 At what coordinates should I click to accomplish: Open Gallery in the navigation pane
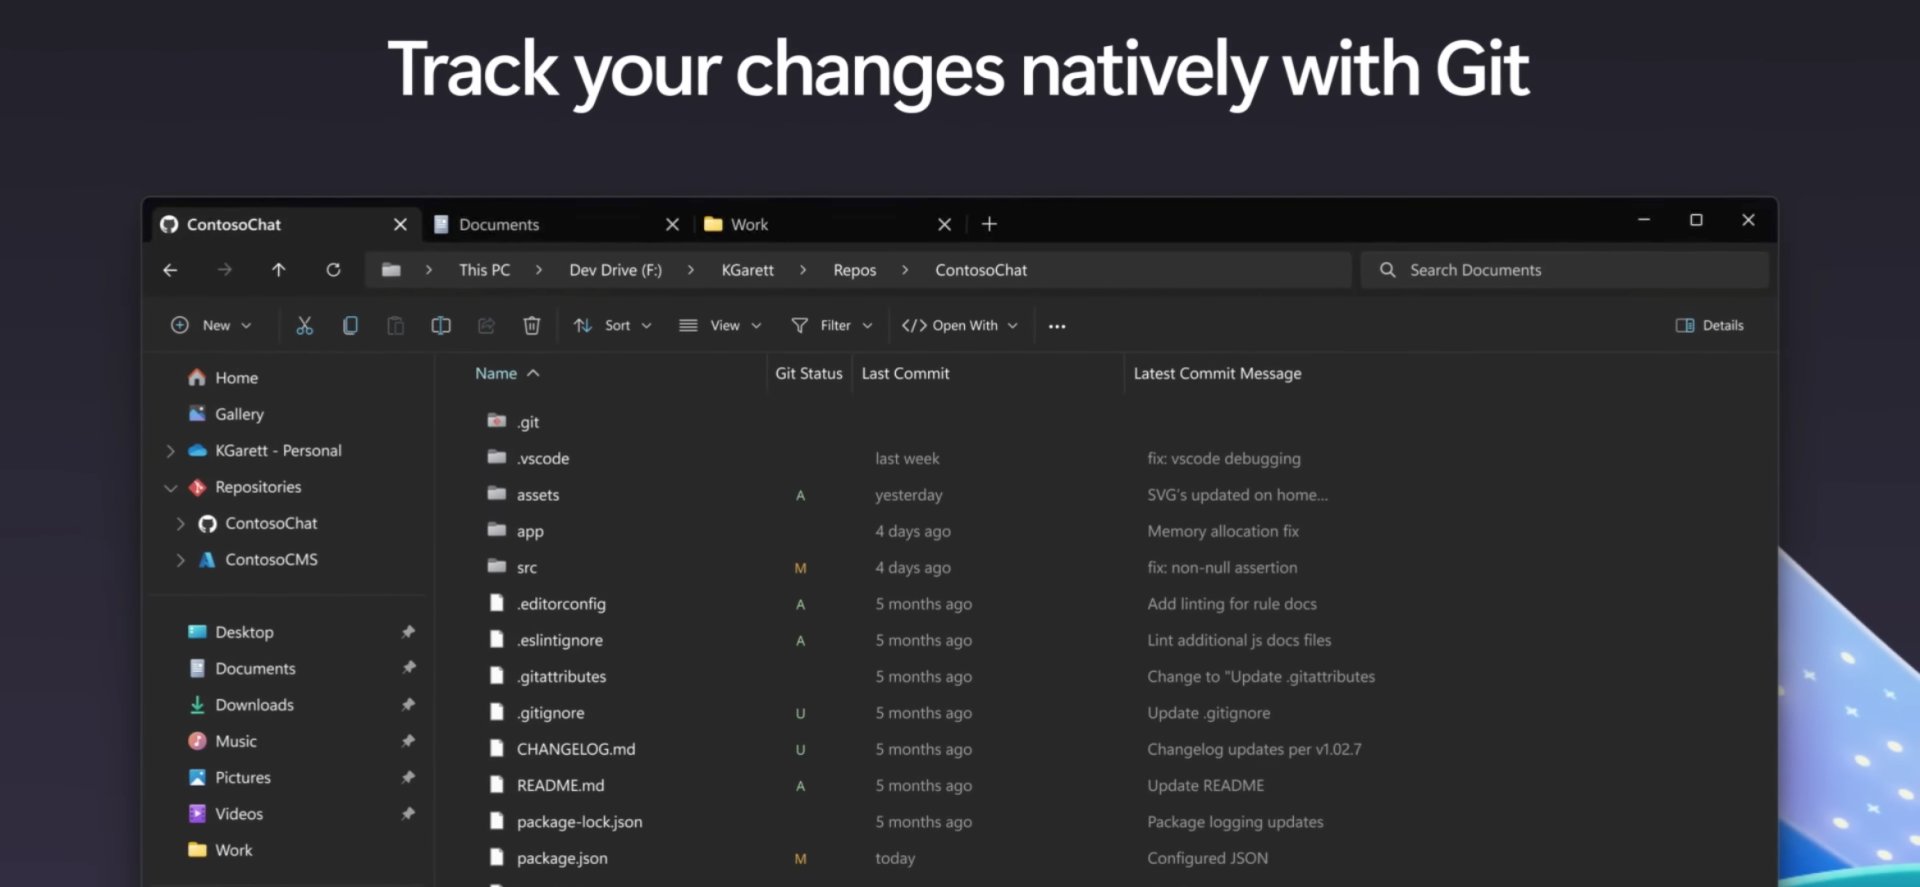point(226,414)
